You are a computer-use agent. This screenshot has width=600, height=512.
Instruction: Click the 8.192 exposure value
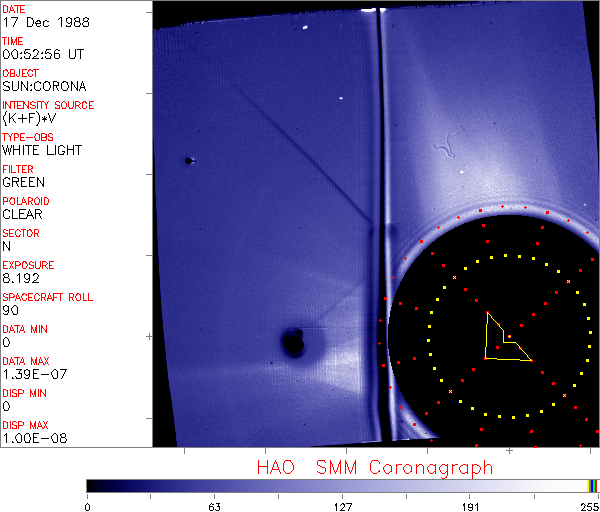coord(20,278)
